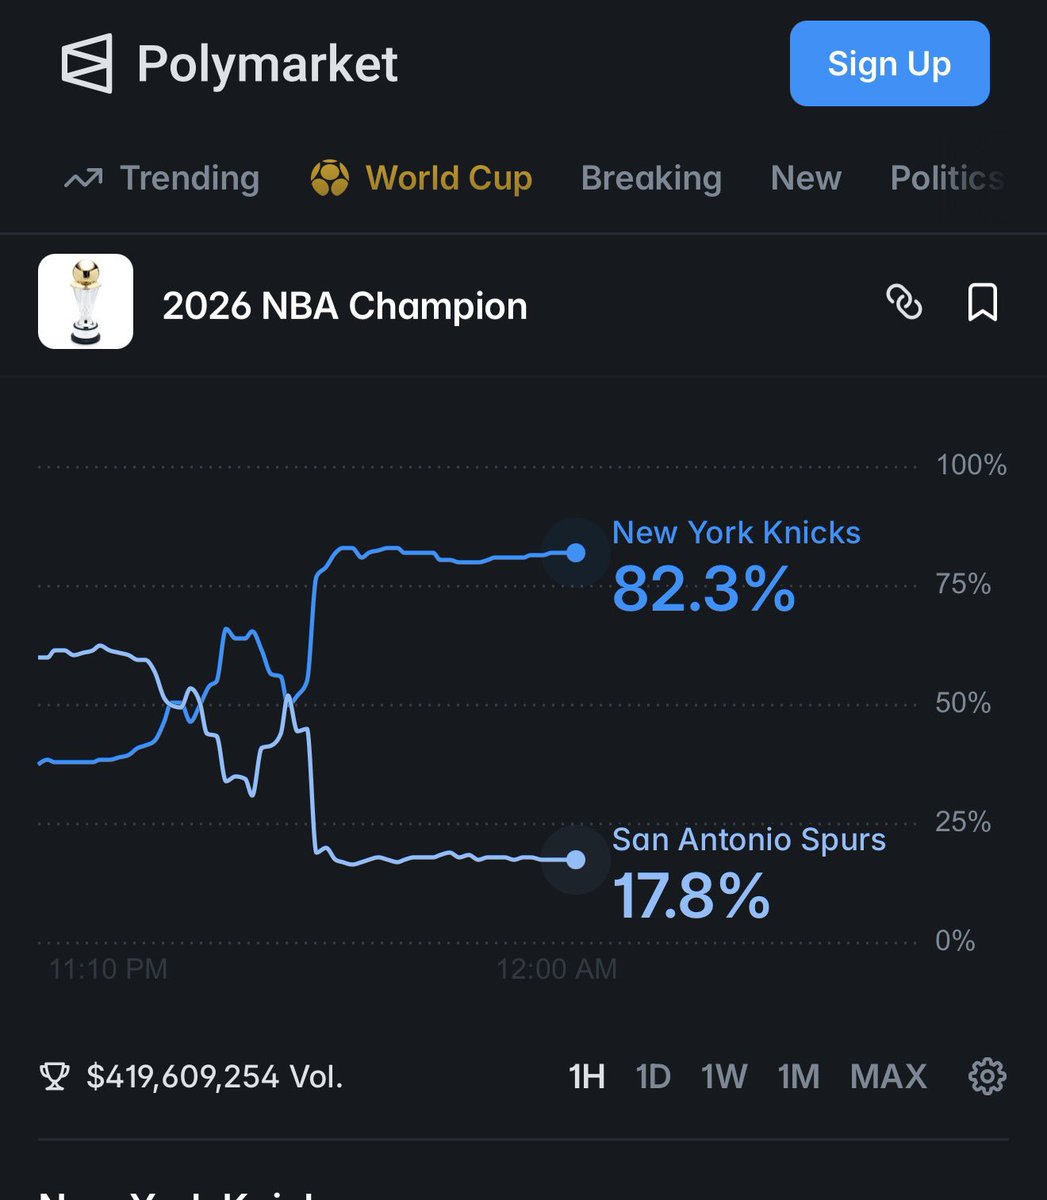This screenshot has width=1047, height=1200.
Task: Select the San Antonio Spurs data point
Action: pos(576,859)
